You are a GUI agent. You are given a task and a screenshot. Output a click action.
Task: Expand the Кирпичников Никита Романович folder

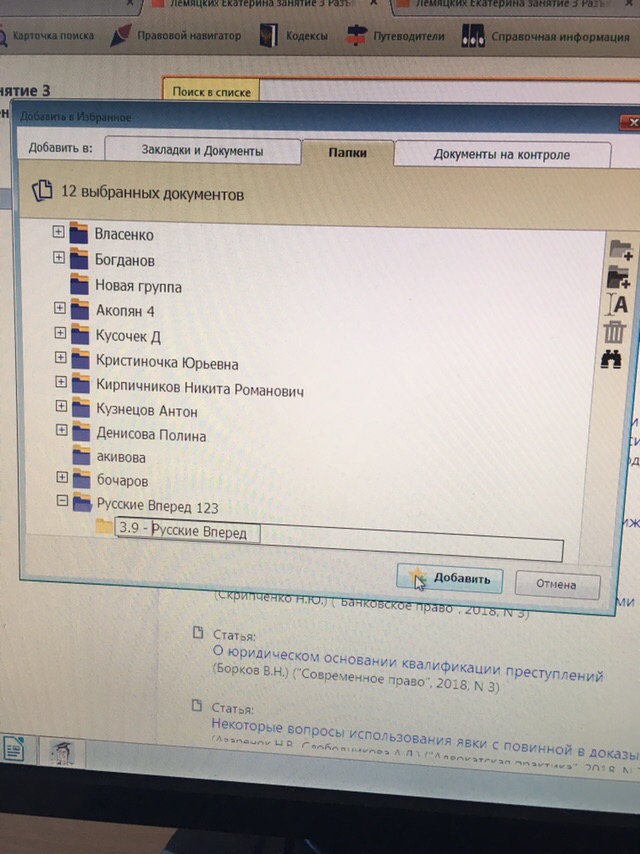coord(61,382)
